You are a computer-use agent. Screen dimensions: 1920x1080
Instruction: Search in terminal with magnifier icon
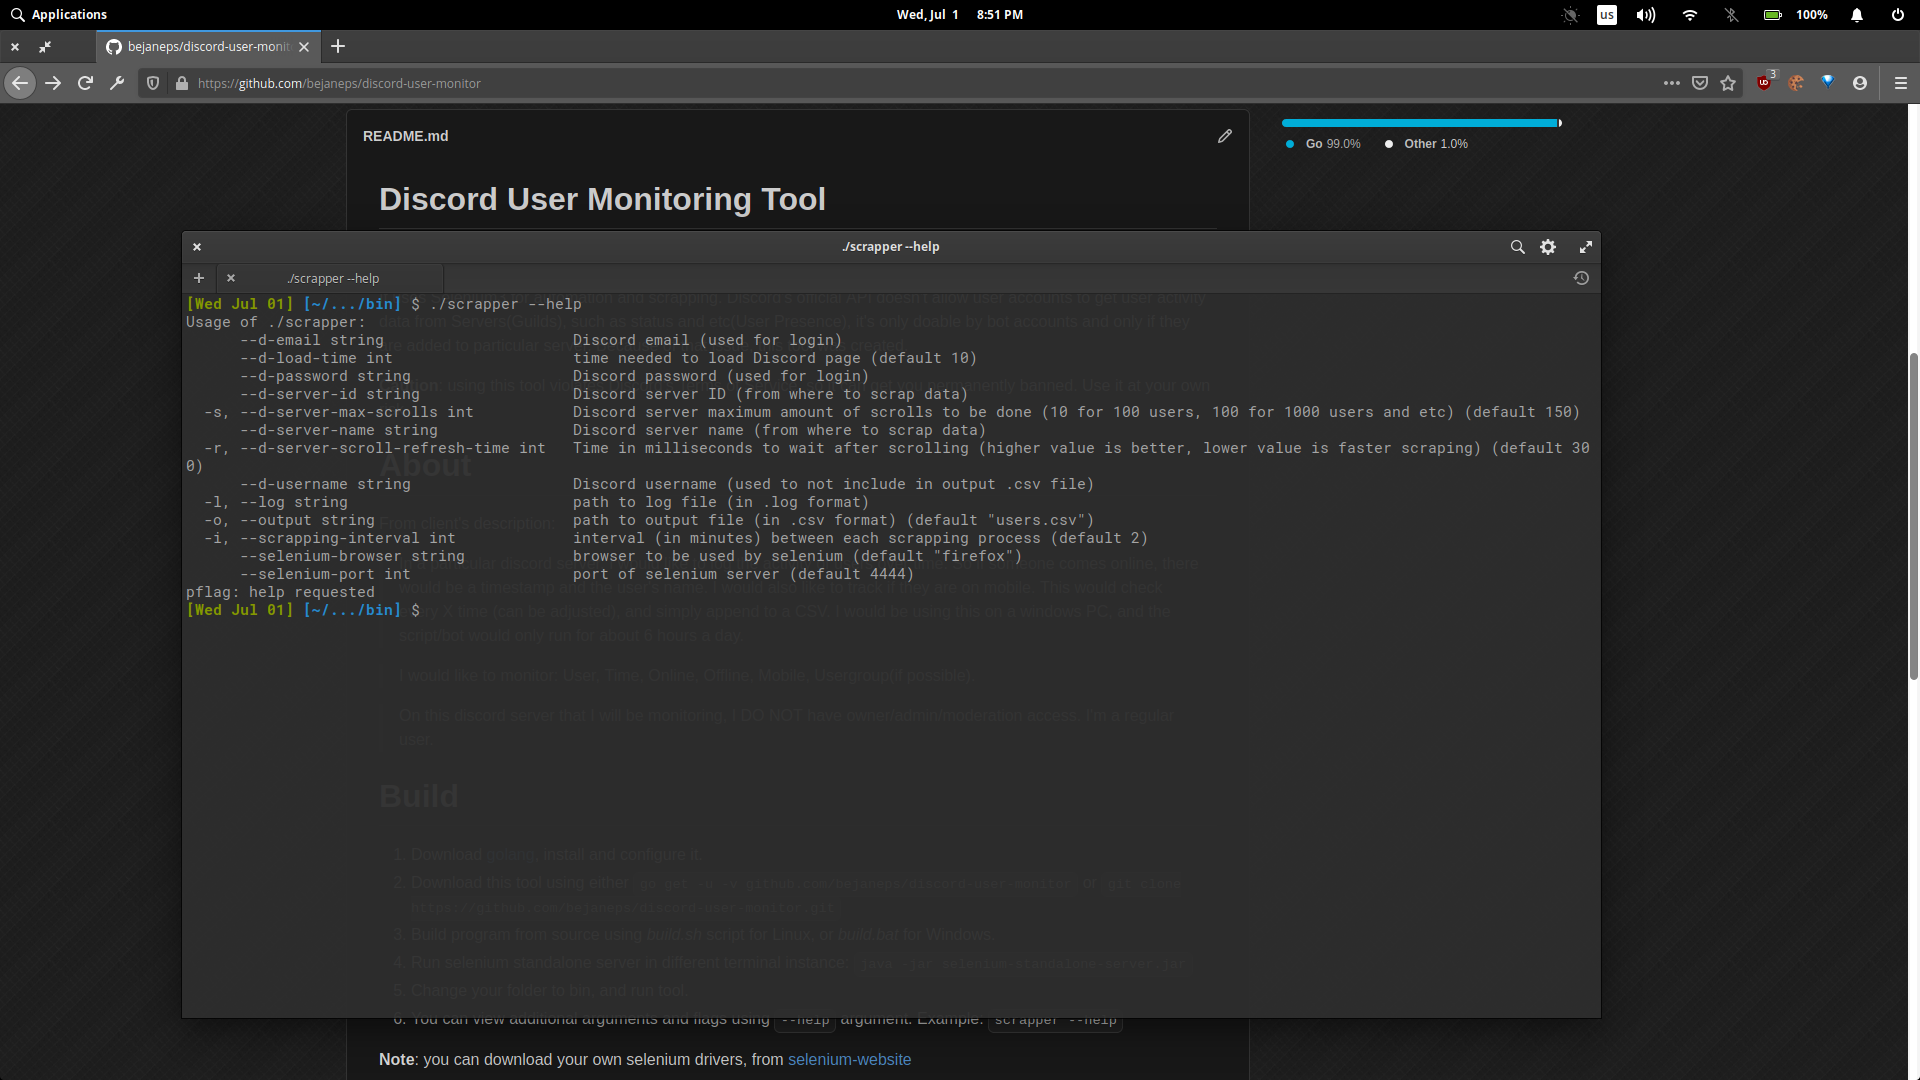(x=1517, y=247)
